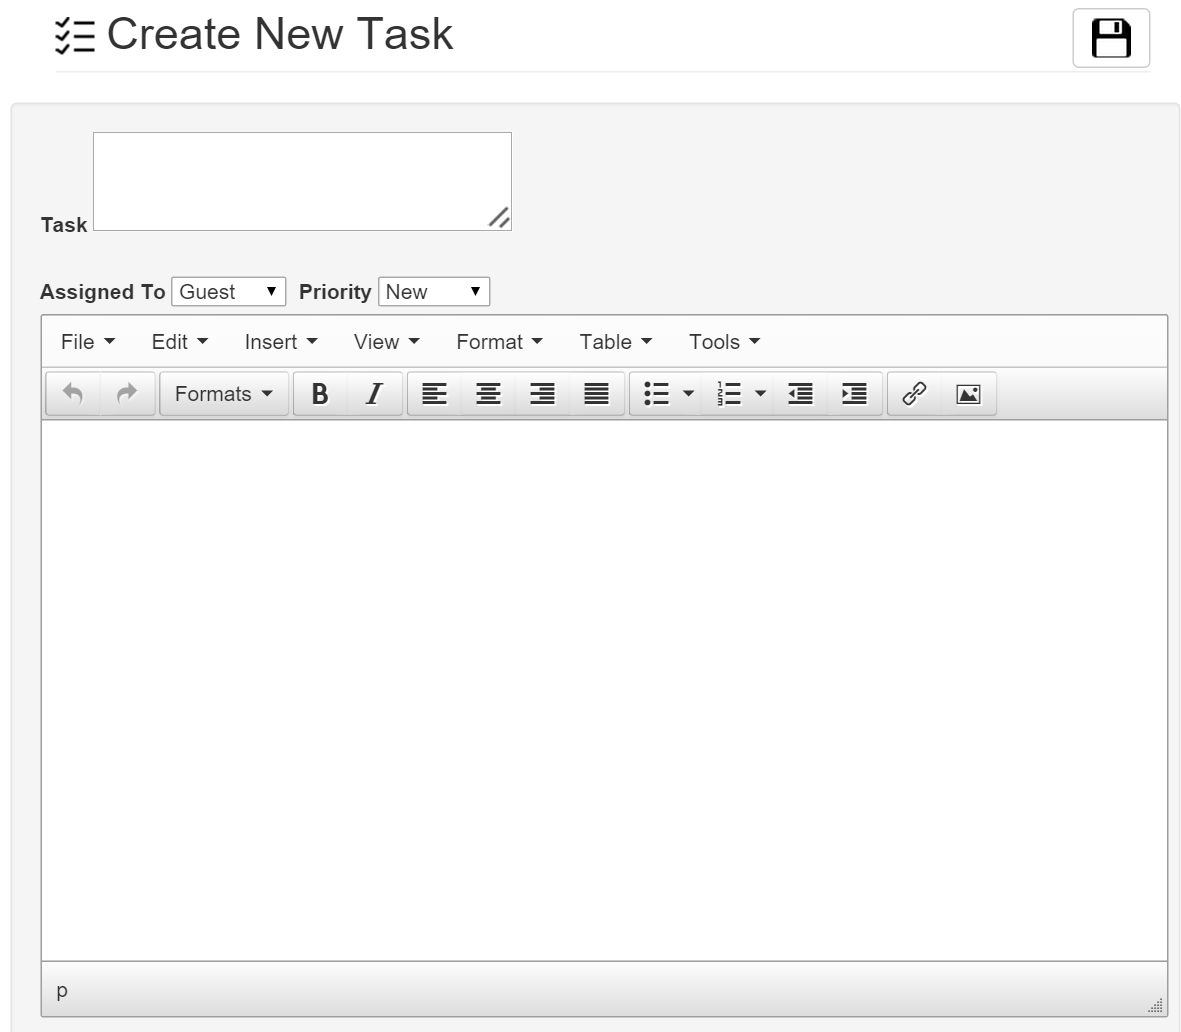1181x1032 pixels.
Task: Click the Priority label
Action: tap(335, 292)
